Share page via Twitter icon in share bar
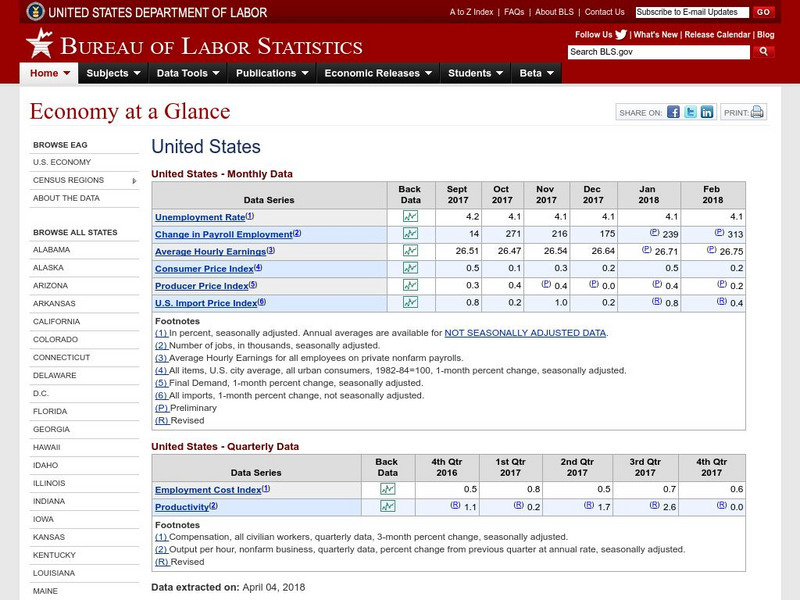Viewport: 800px width, 600px height. pyautogui.click(x=690, y=112)
